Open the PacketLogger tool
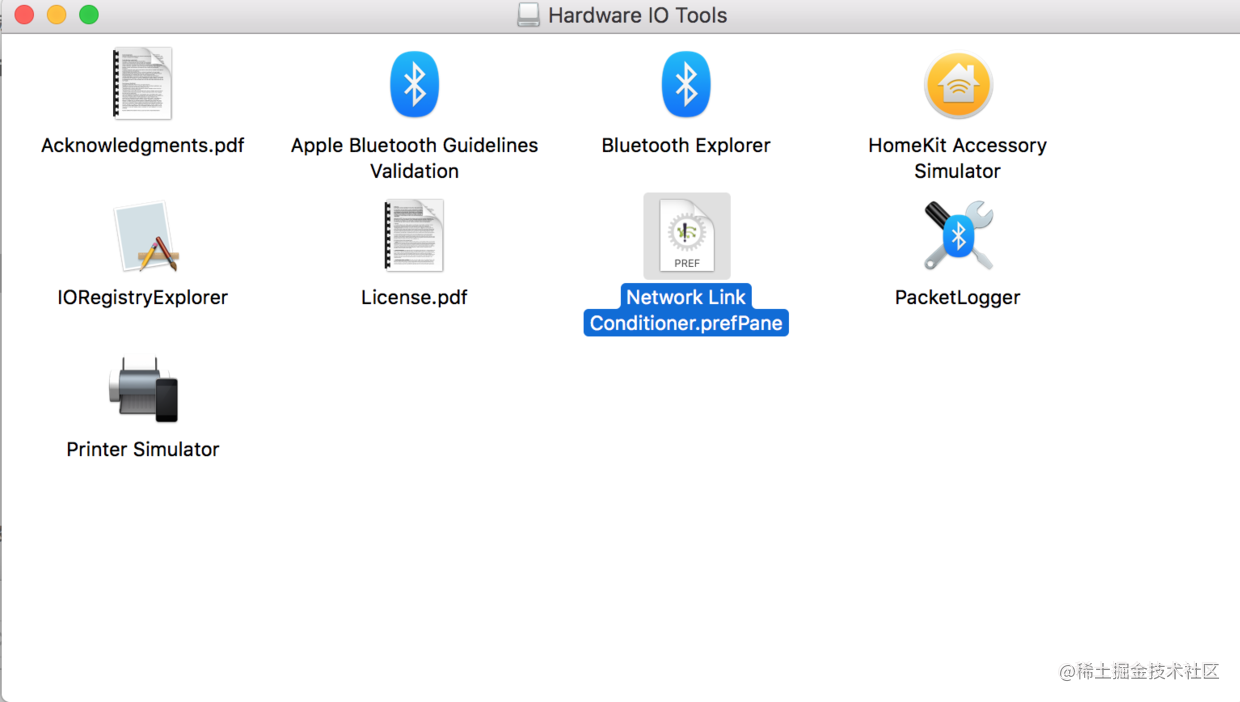Screen dimensions: 1240x702 click(x=957, y=236)
